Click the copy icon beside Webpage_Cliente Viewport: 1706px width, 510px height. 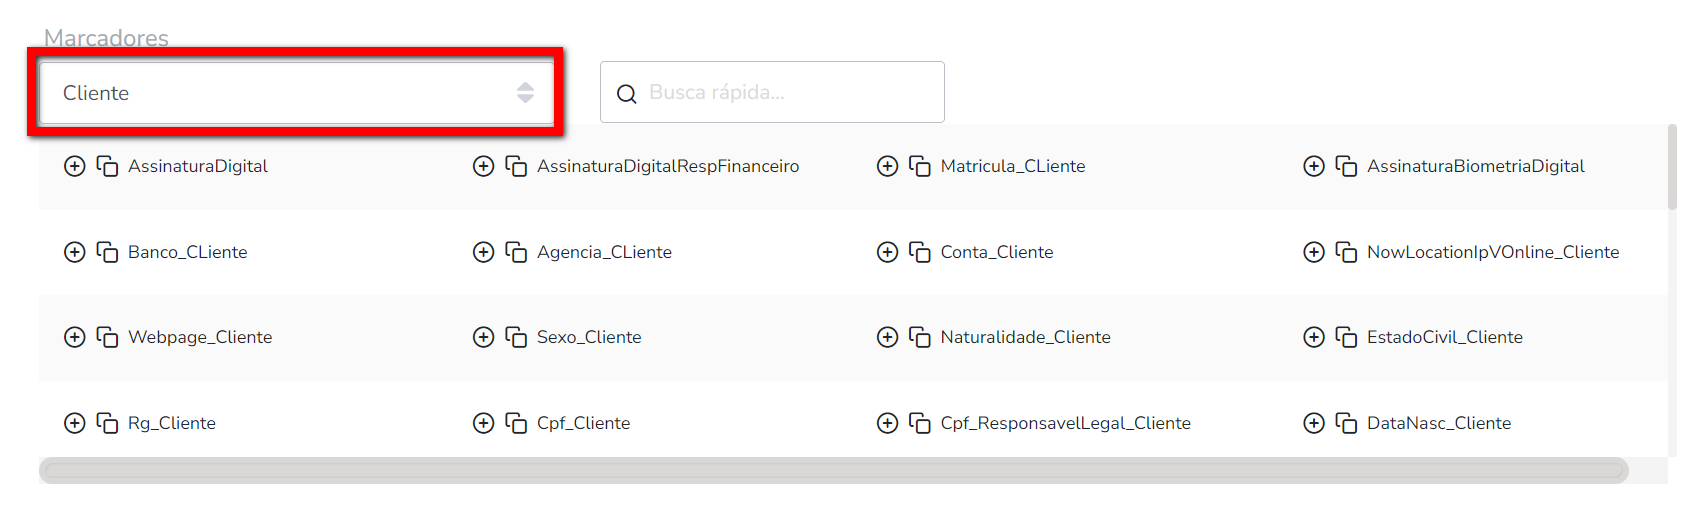107,337
